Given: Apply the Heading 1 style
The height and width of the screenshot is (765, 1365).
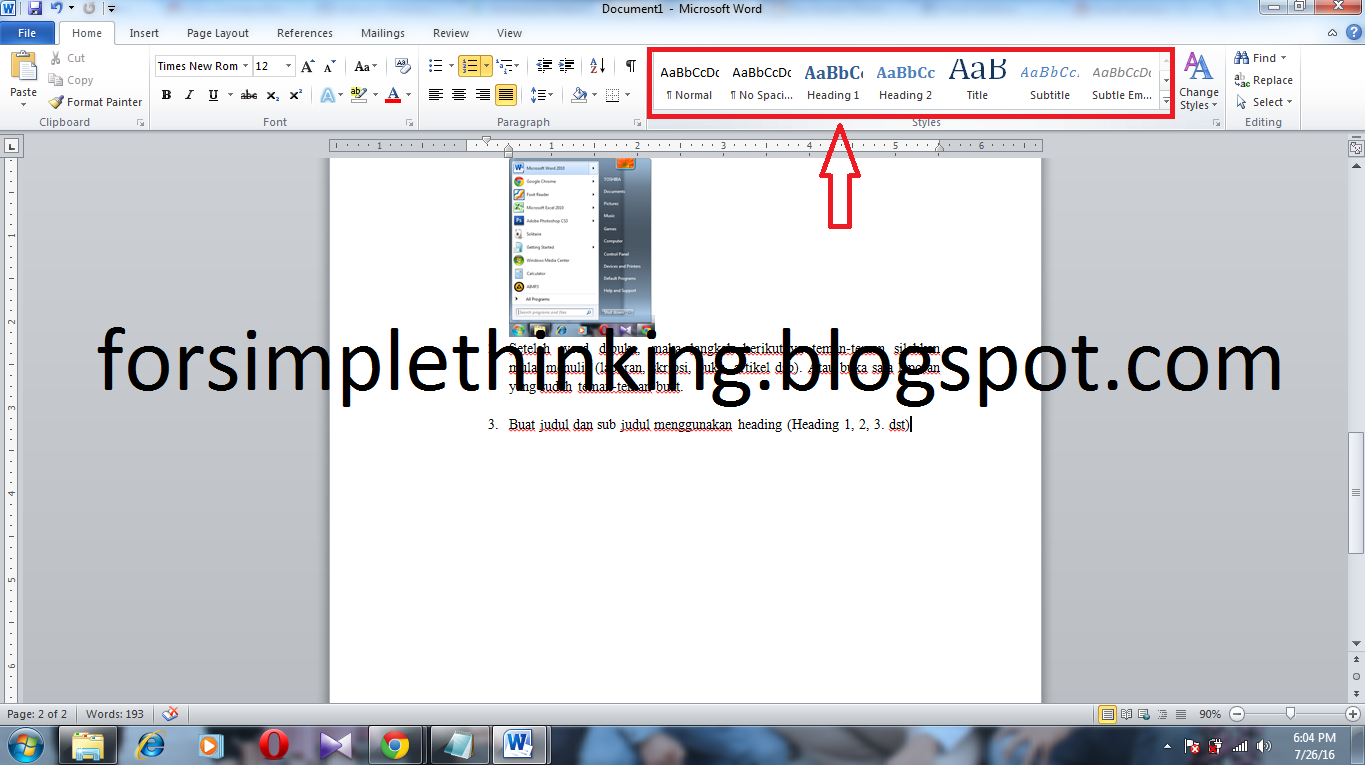Looking at the screenshot, I should [x=832, y=80].
